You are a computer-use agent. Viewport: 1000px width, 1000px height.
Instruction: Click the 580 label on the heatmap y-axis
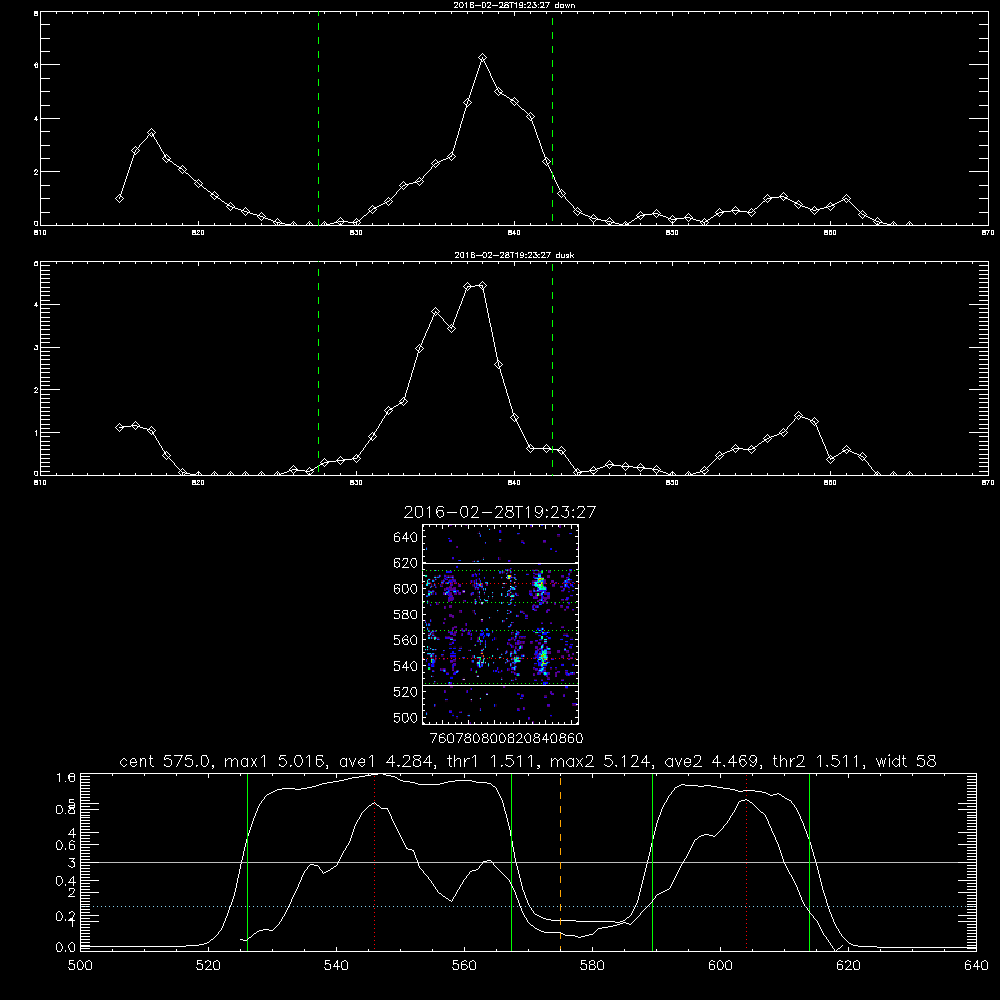[x=406, y=615]
